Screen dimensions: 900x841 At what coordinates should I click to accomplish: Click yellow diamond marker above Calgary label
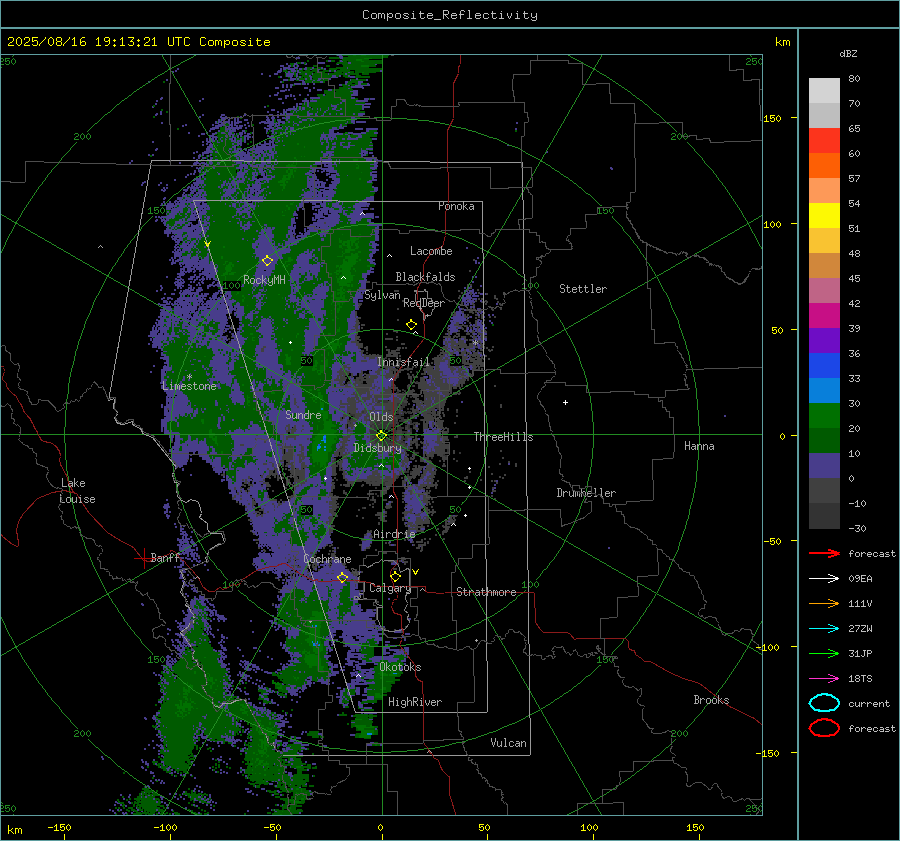[x=395, y=576]
